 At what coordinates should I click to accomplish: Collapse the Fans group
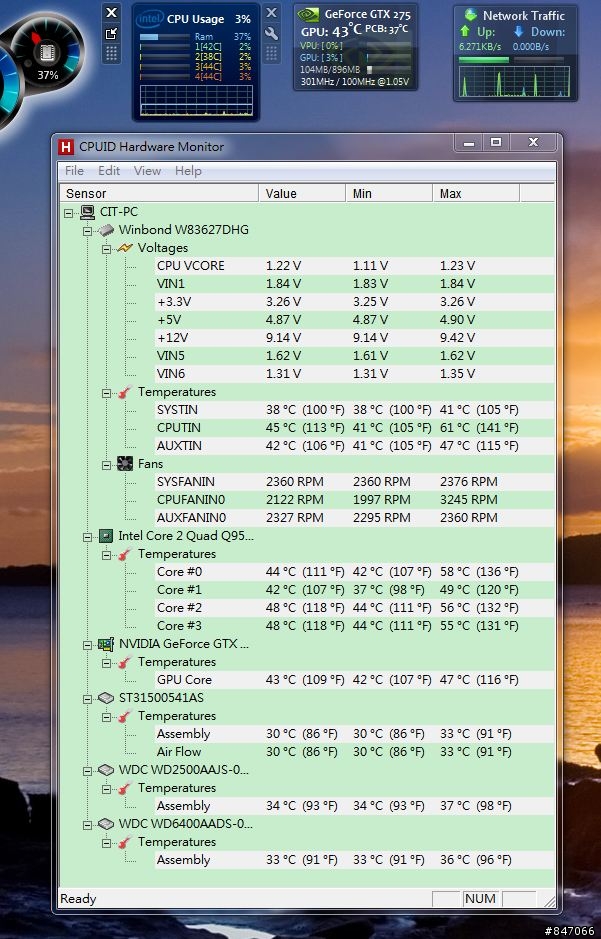[x=107, y=465]
